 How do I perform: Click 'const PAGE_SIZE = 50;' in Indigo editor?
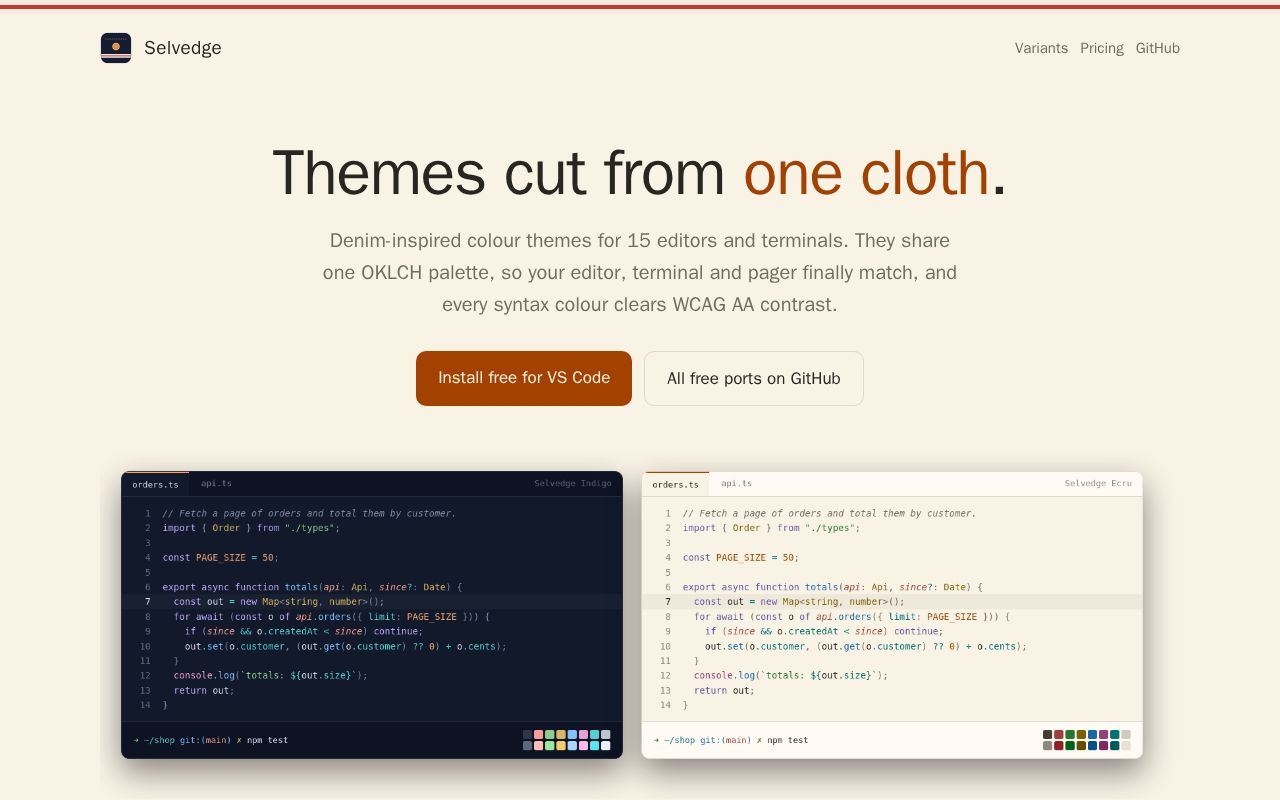coord(221,558)
